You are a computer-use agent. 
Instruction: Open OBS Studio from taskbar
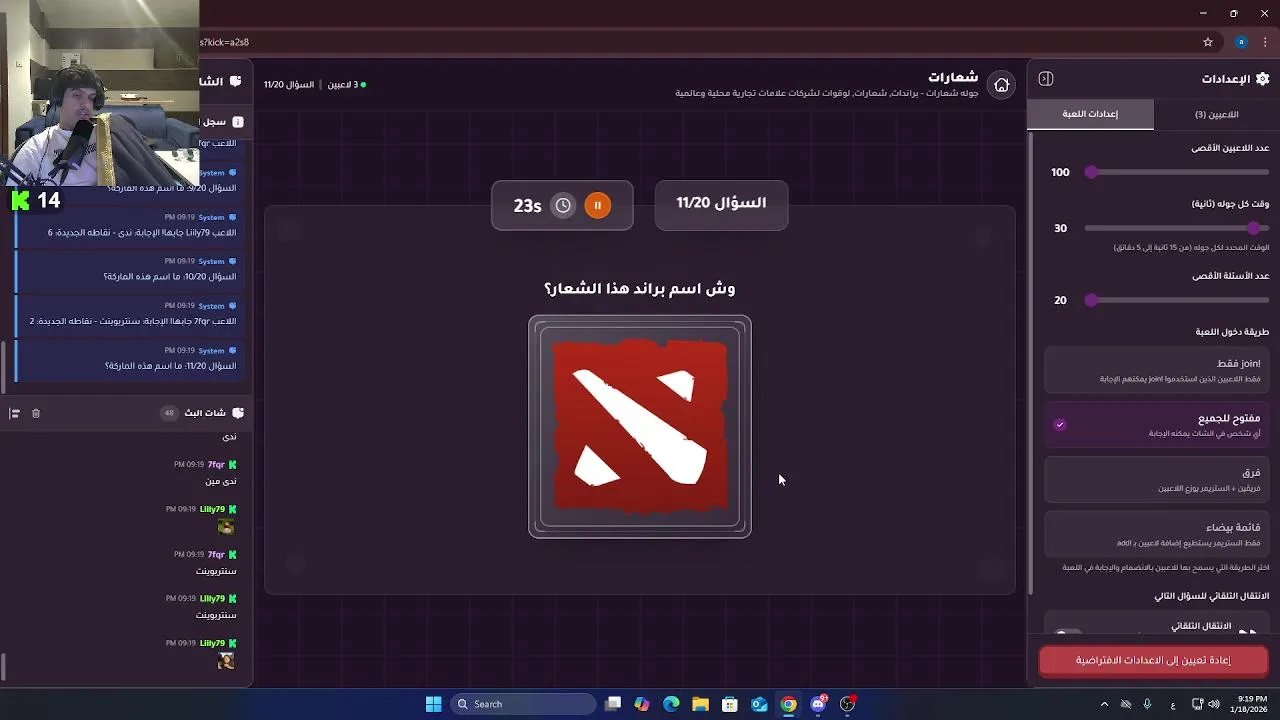[848, 704]
